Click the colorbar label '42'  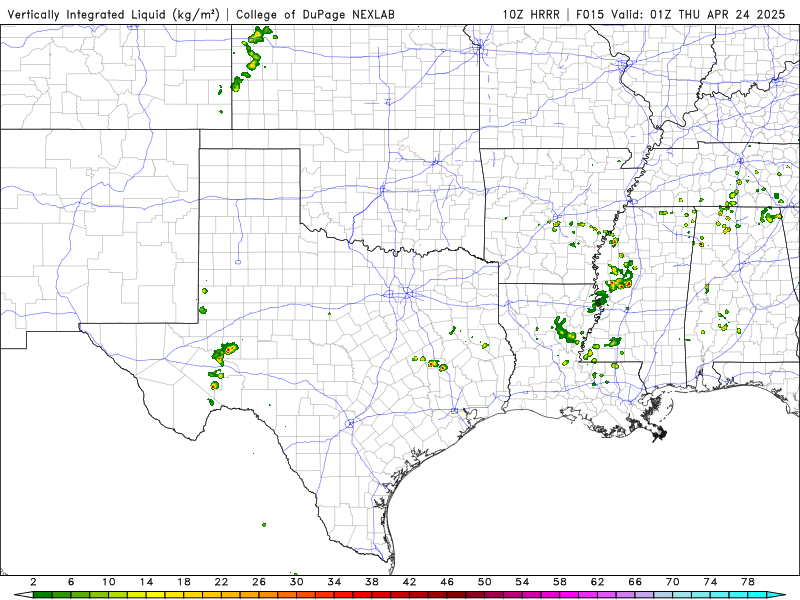click(x=410, y=582)
